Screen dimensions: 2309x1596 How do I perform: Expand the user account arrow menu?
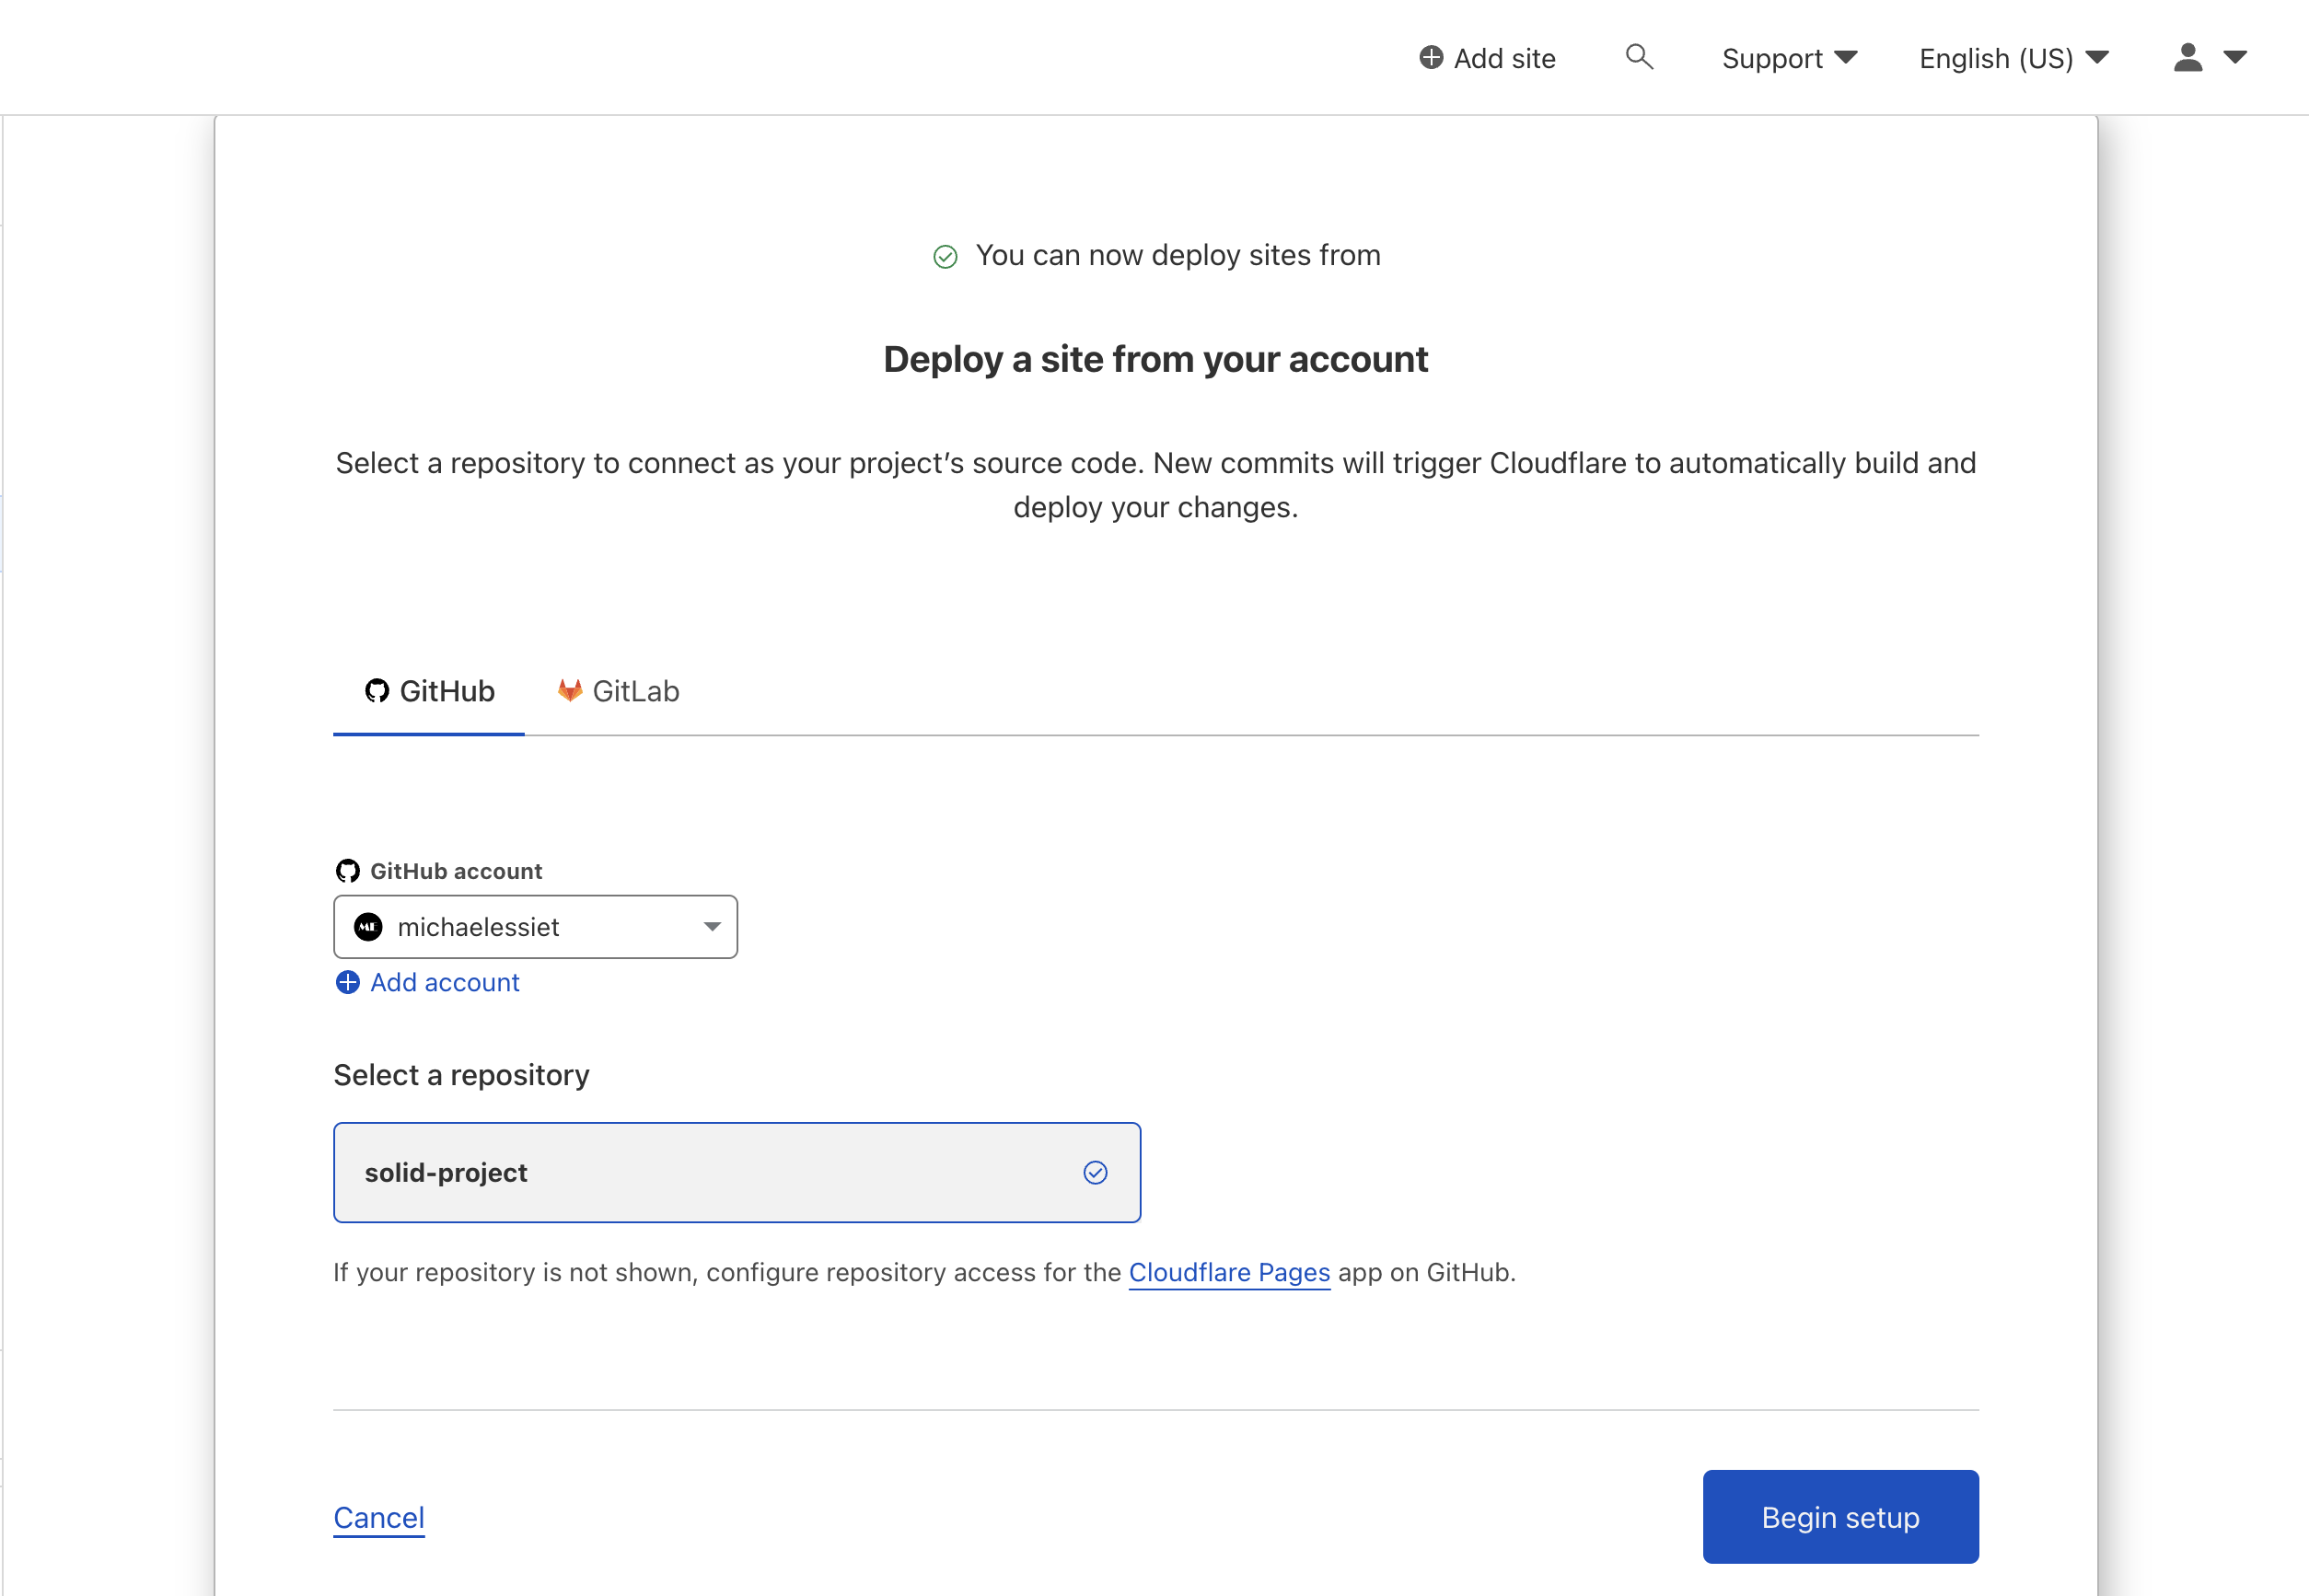(x=2235, y=58)
